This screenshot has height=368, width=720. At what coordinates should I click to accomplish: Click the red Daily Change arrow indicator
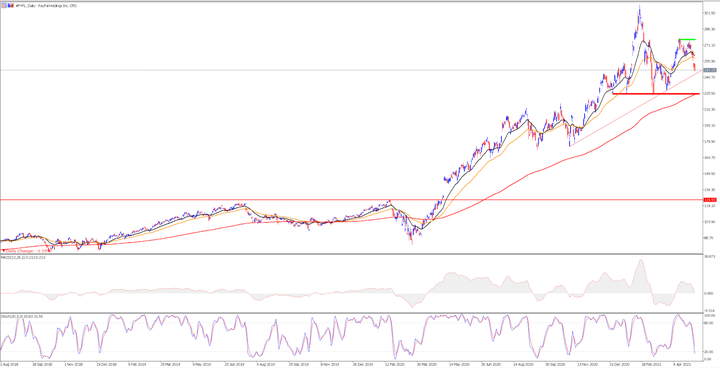4,251
